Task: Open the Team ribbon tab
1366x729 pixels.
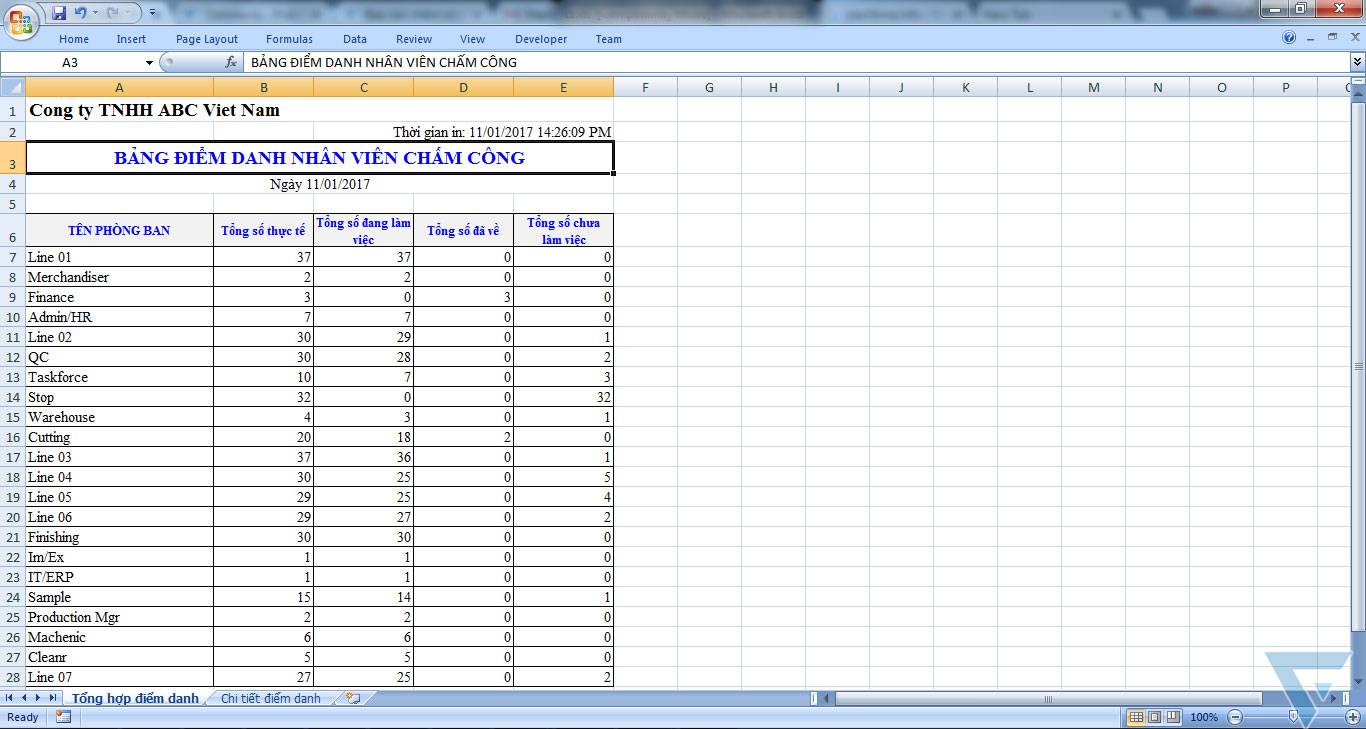Action: tap(609, 39)
